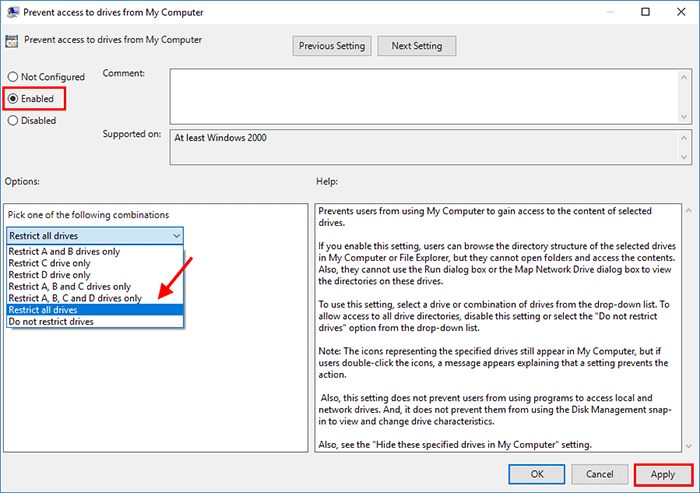Click the Supported on scroll up arrow
This screenshot has height=493, width=700.
[x=684, y=138]
